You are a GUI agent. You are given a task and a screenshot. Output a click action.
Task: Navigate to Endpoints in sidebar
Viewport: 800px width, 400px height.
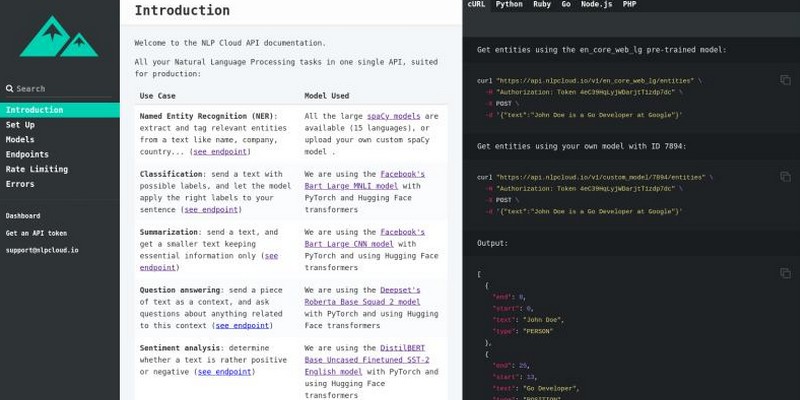pos(27,155)
